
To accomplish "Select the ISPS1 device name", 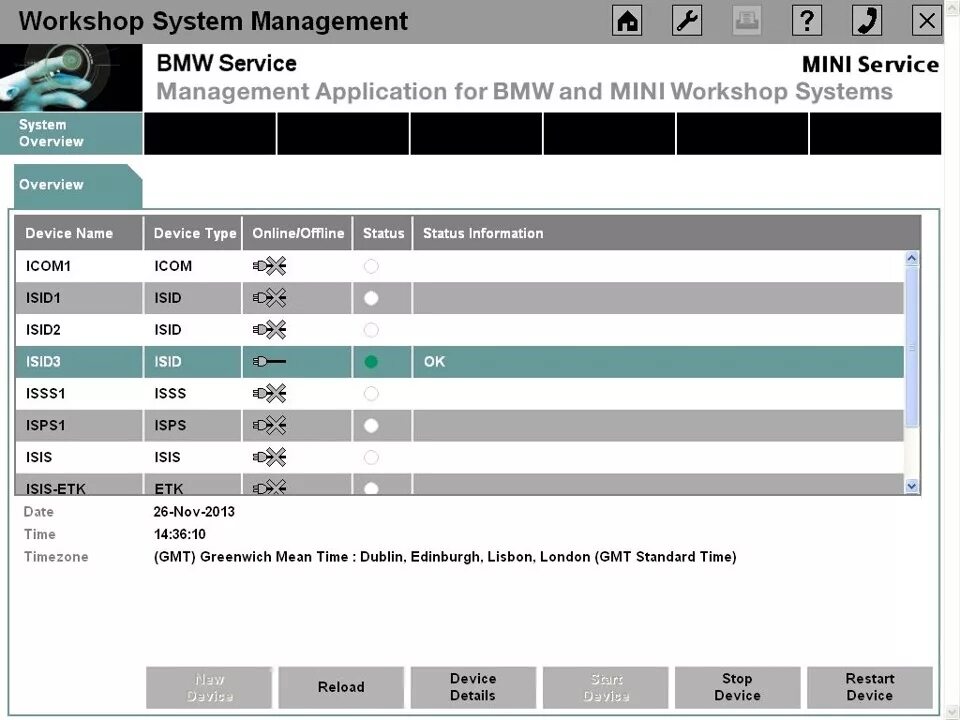I will pos(45,426).
